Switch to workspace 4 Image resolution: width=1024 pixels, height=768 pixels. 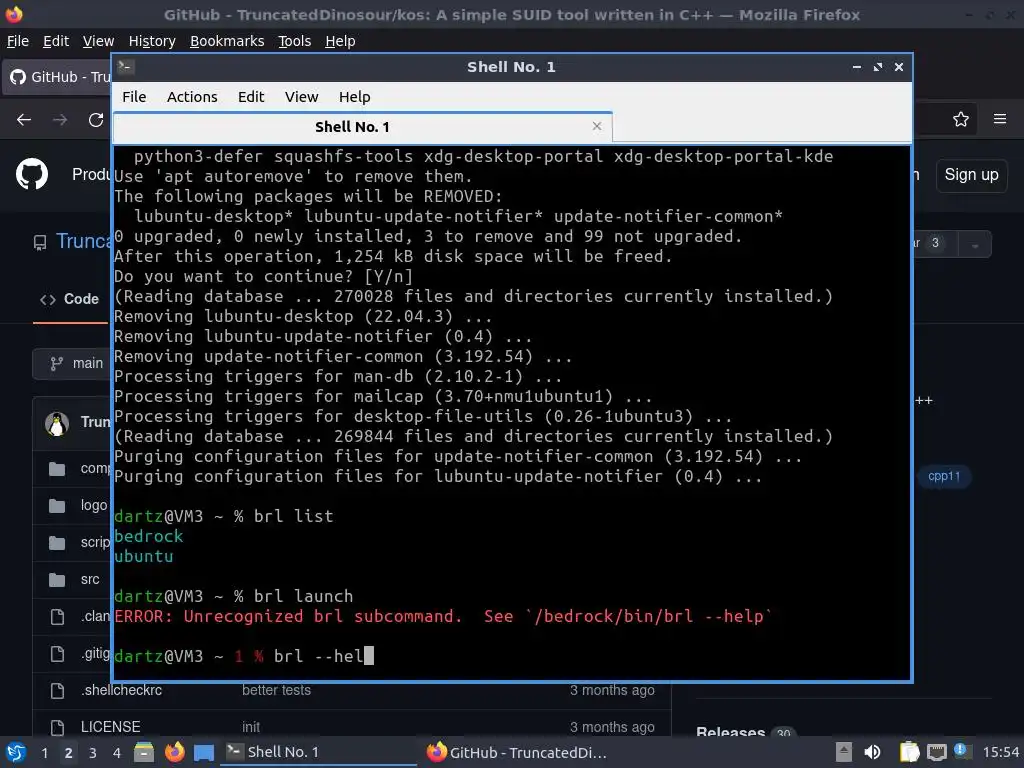coord(117,753)
